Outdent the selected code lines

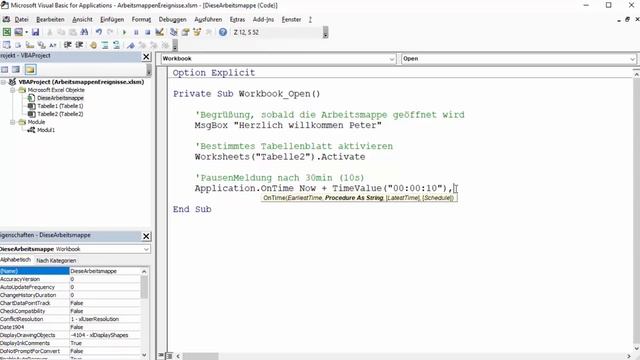point(79,45)
